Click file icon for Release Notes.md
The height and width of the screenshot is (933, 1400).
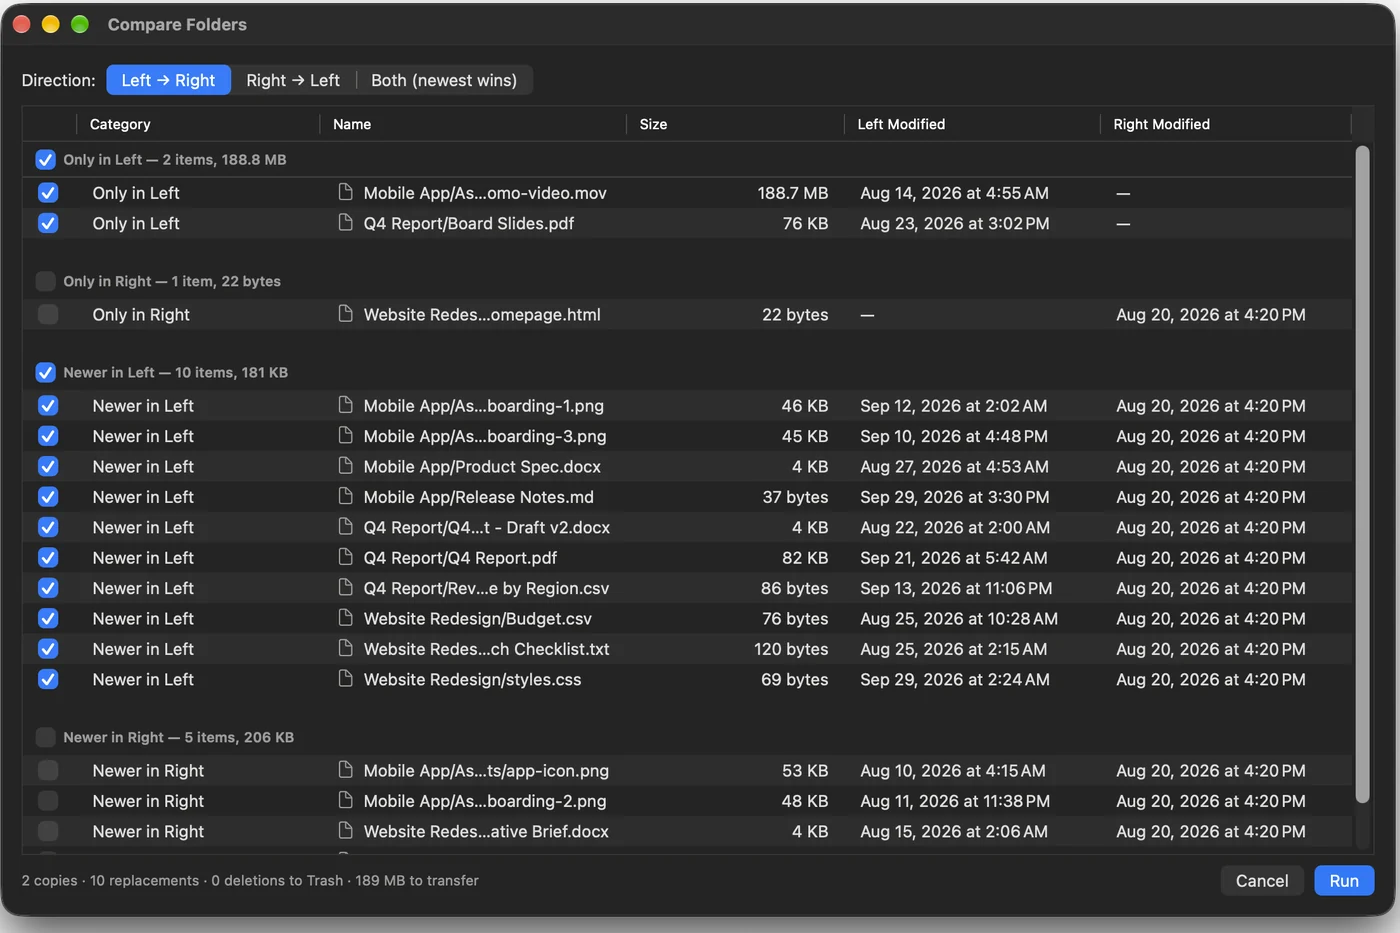[346, 496]
